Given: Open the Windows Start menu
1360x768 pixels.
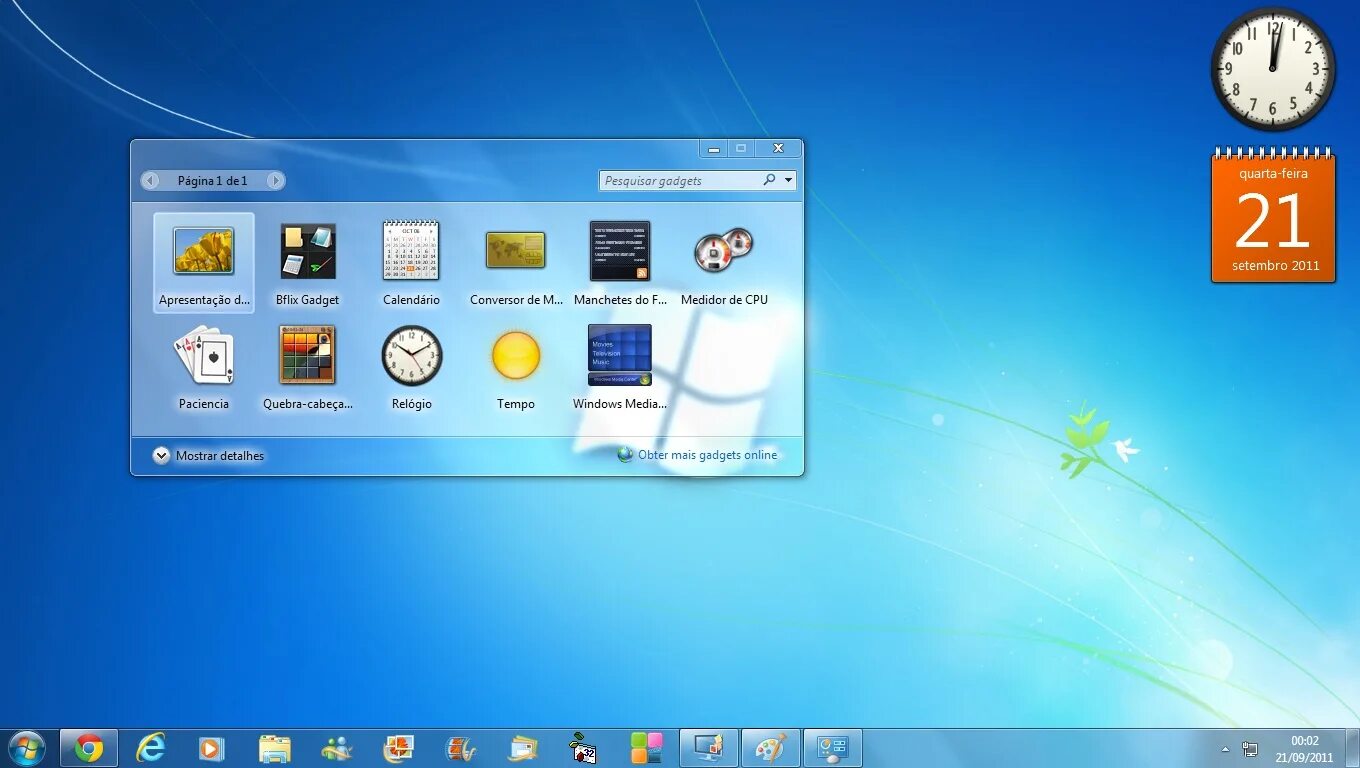Looking at the screenshot, I should click(x=26, y=747).
